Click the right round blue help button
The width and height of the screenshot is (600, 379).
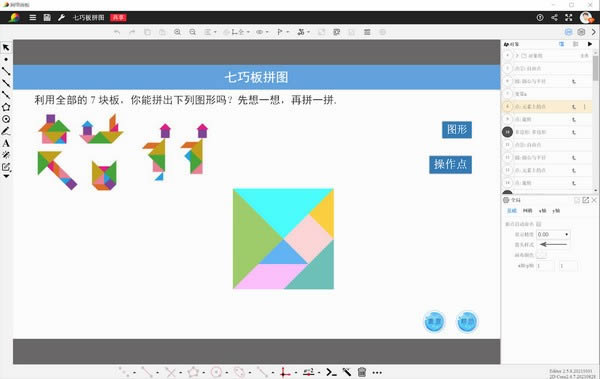[467, 322]
